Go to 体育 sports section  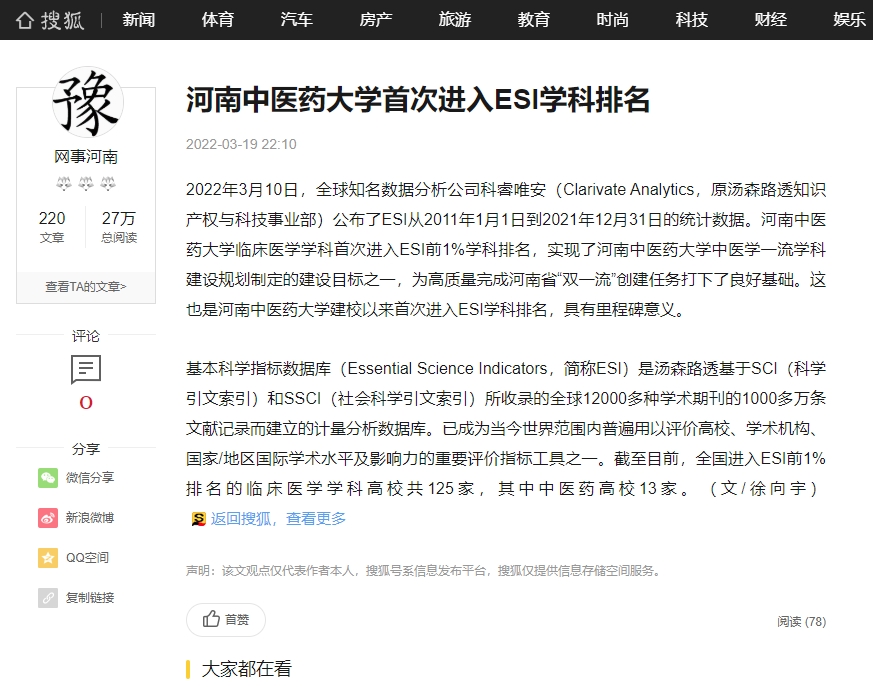tap(217, 20)
